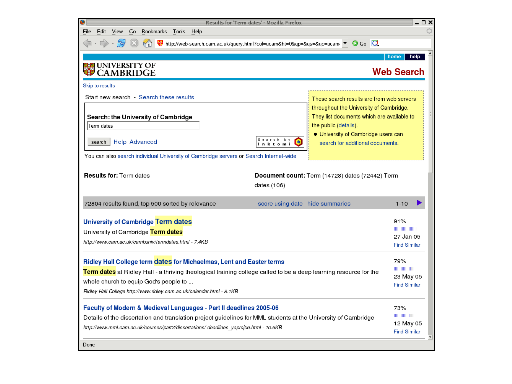Click the University of Cambridge crest logo
The height and width of the screenshot is (384, 512).
click(89, 69)
